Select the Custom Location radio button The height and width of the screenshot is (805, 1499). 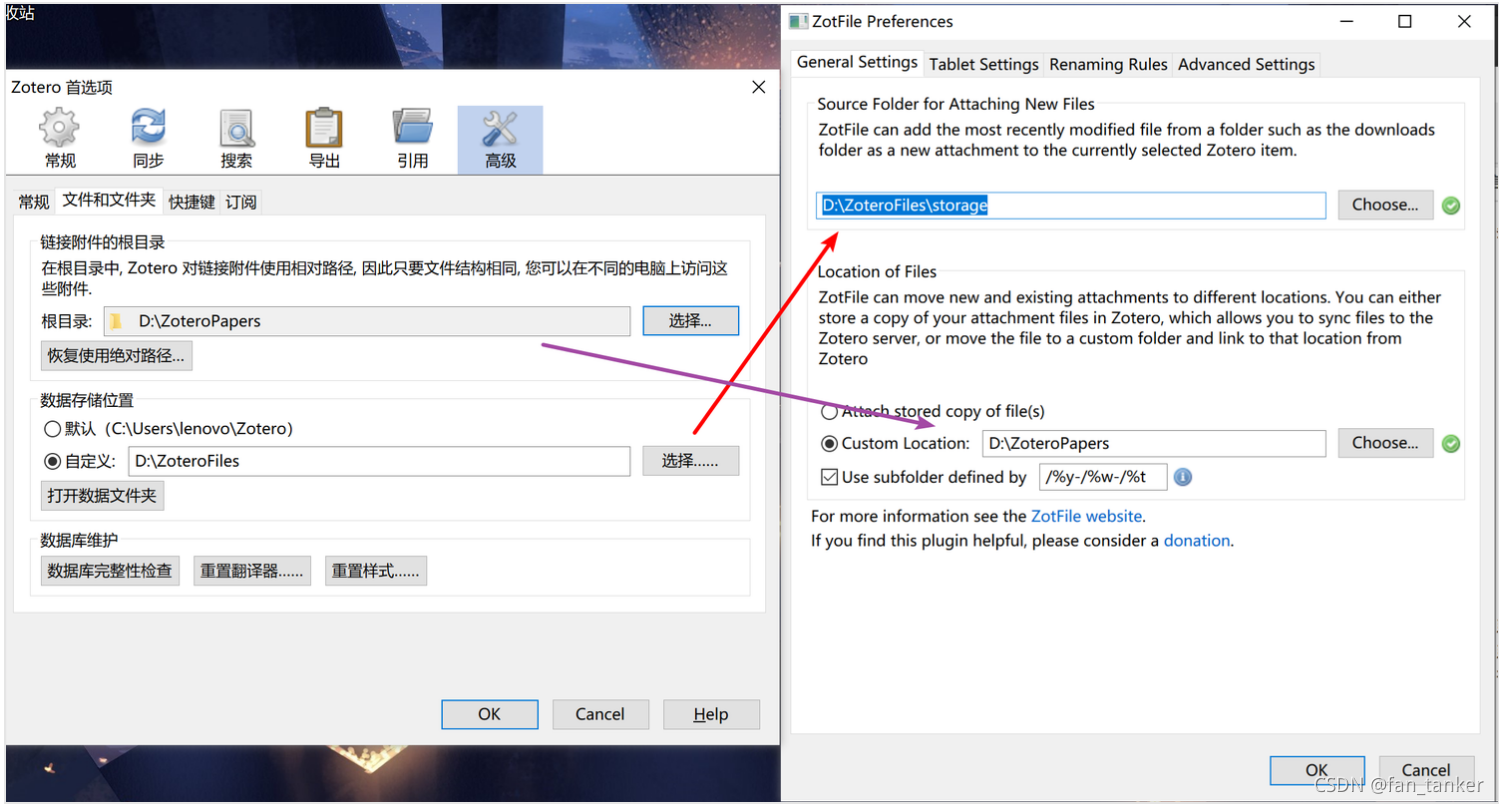829,443
